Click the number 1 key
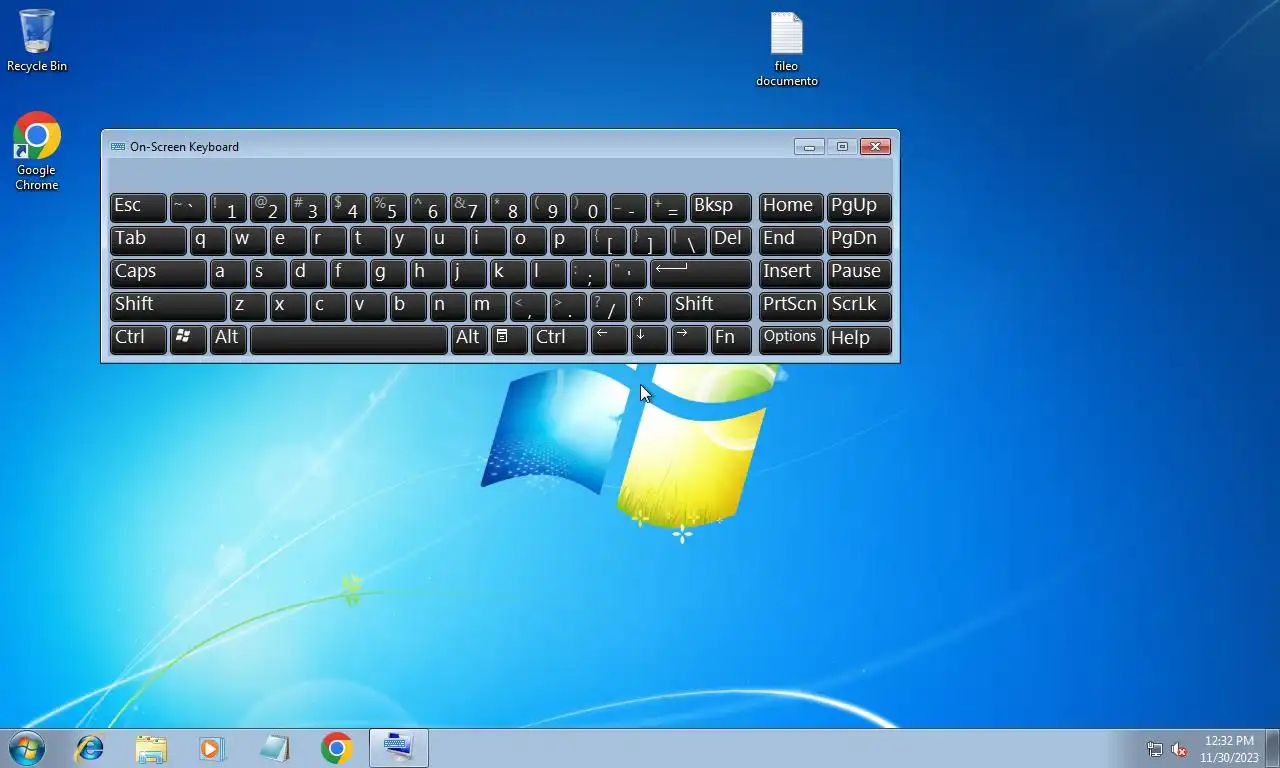Viewport: 1280px width, 768px height. (x=228, y=207)
